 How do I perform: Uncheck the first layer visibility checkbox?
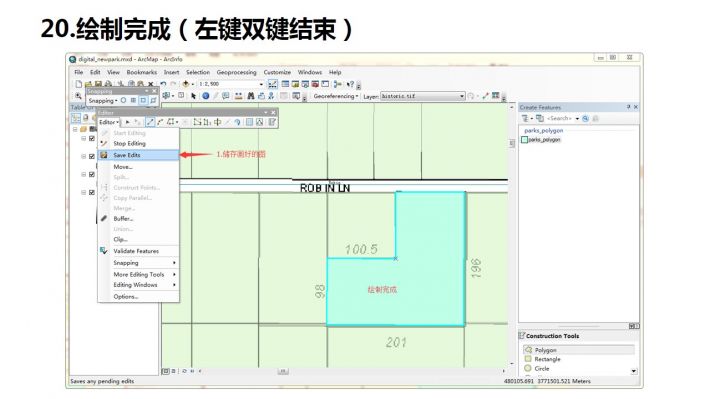92,139
